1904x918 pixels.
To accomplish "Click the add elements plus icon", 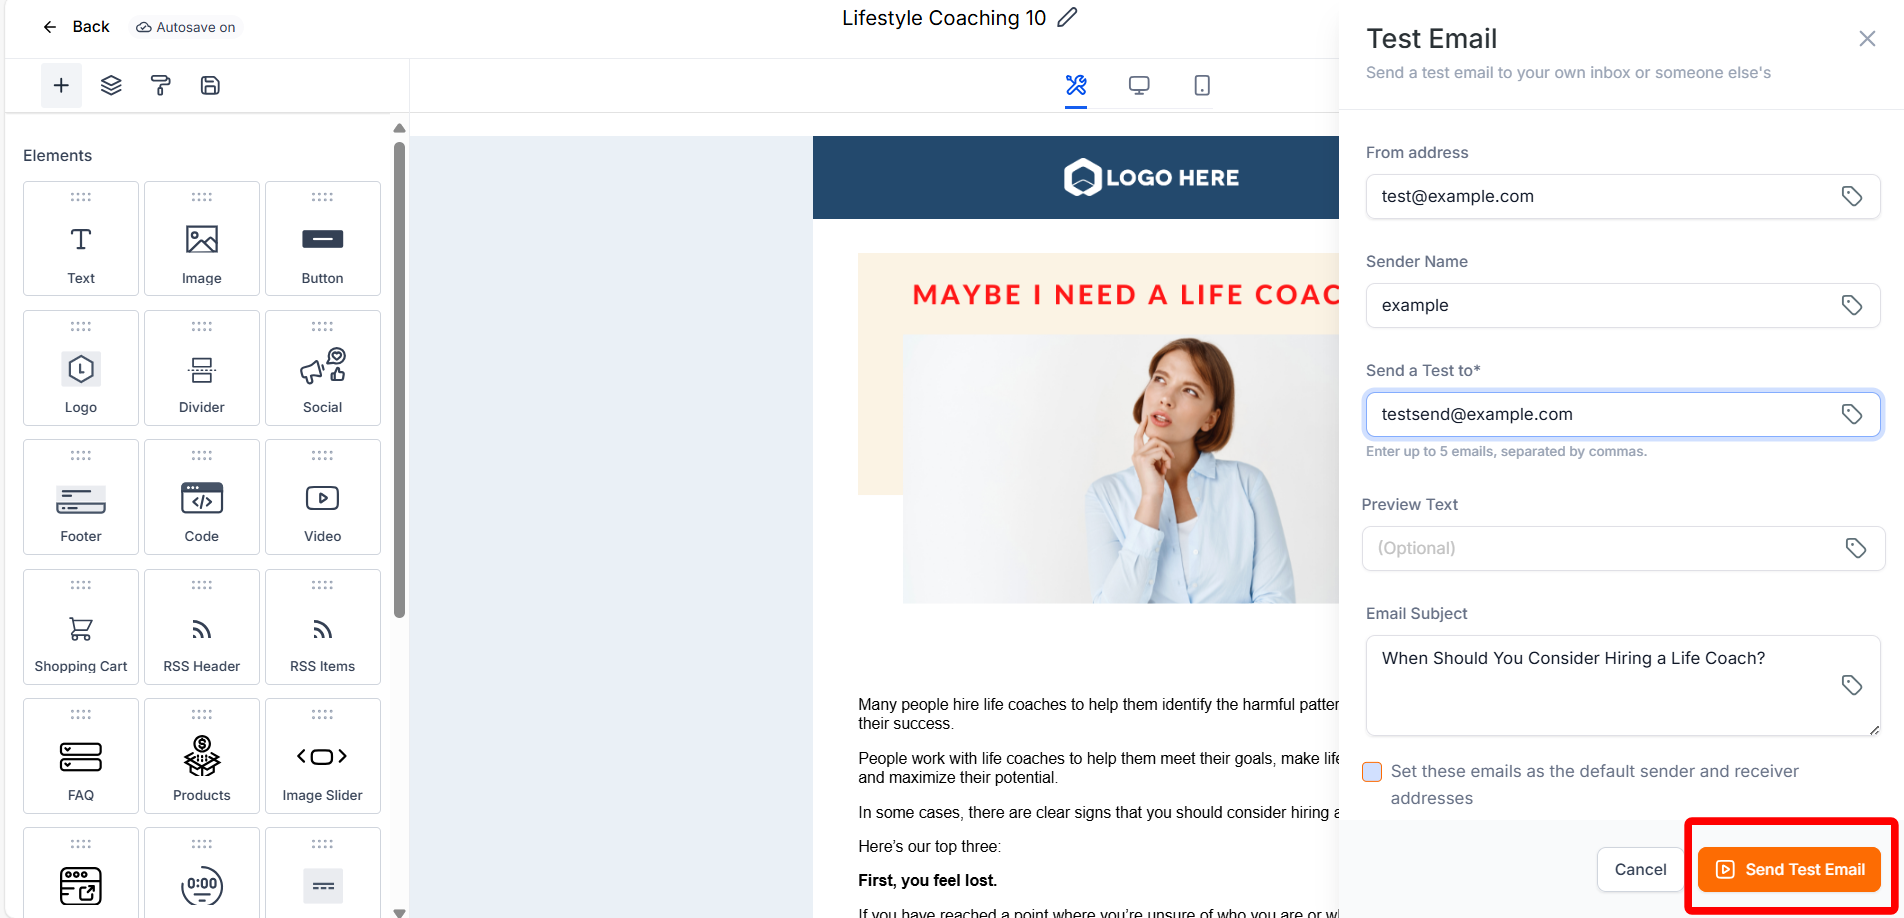I will [61, 86].
